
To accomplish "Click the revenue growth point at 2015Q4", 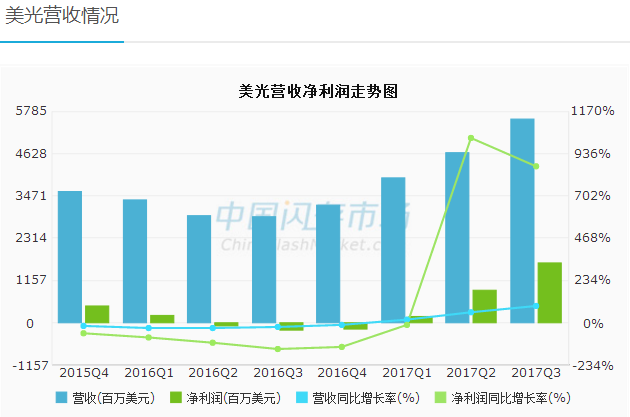I will coord(84,326).
